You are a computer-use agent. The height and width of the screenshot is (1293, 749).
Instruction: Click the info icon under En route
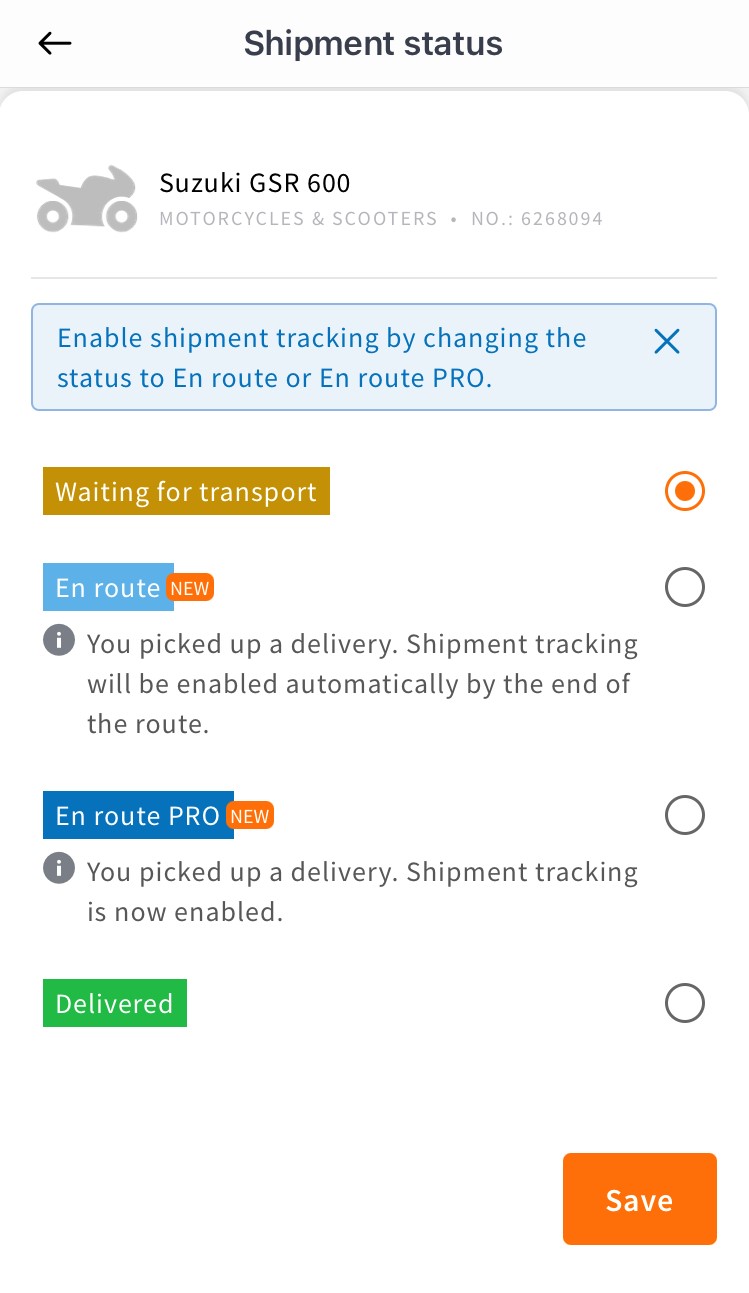pyautogui.click(x=59, y=640)
